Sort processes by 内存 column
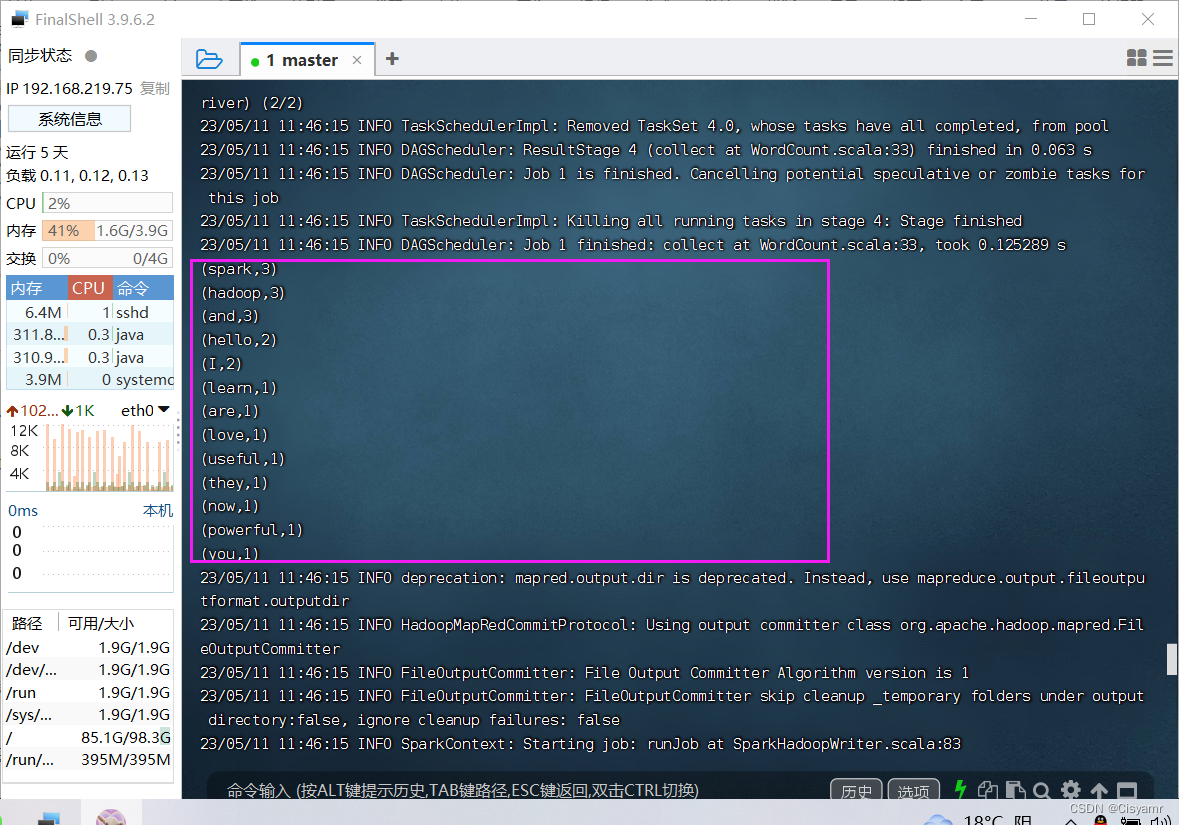This screenshot has width=1179, height=825. tap(36, 288)
